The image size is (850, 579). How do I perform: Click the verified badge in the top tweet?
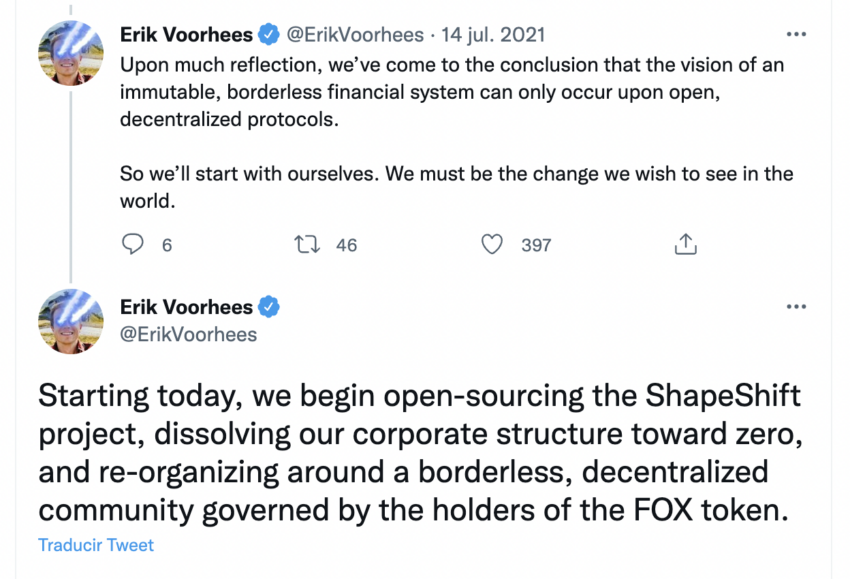click(x=269, y=35)
